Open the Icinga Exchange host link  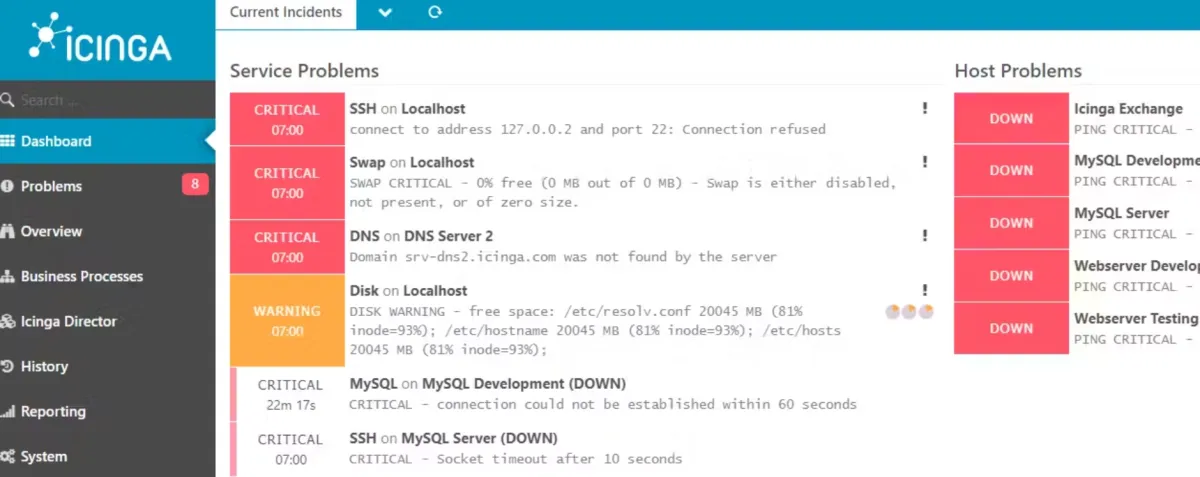tap(1129, 109)
